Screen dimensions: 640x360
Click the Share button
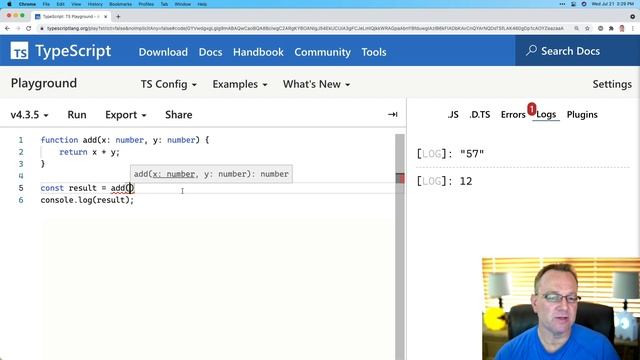pyautogui.click(x=178, y=115)
